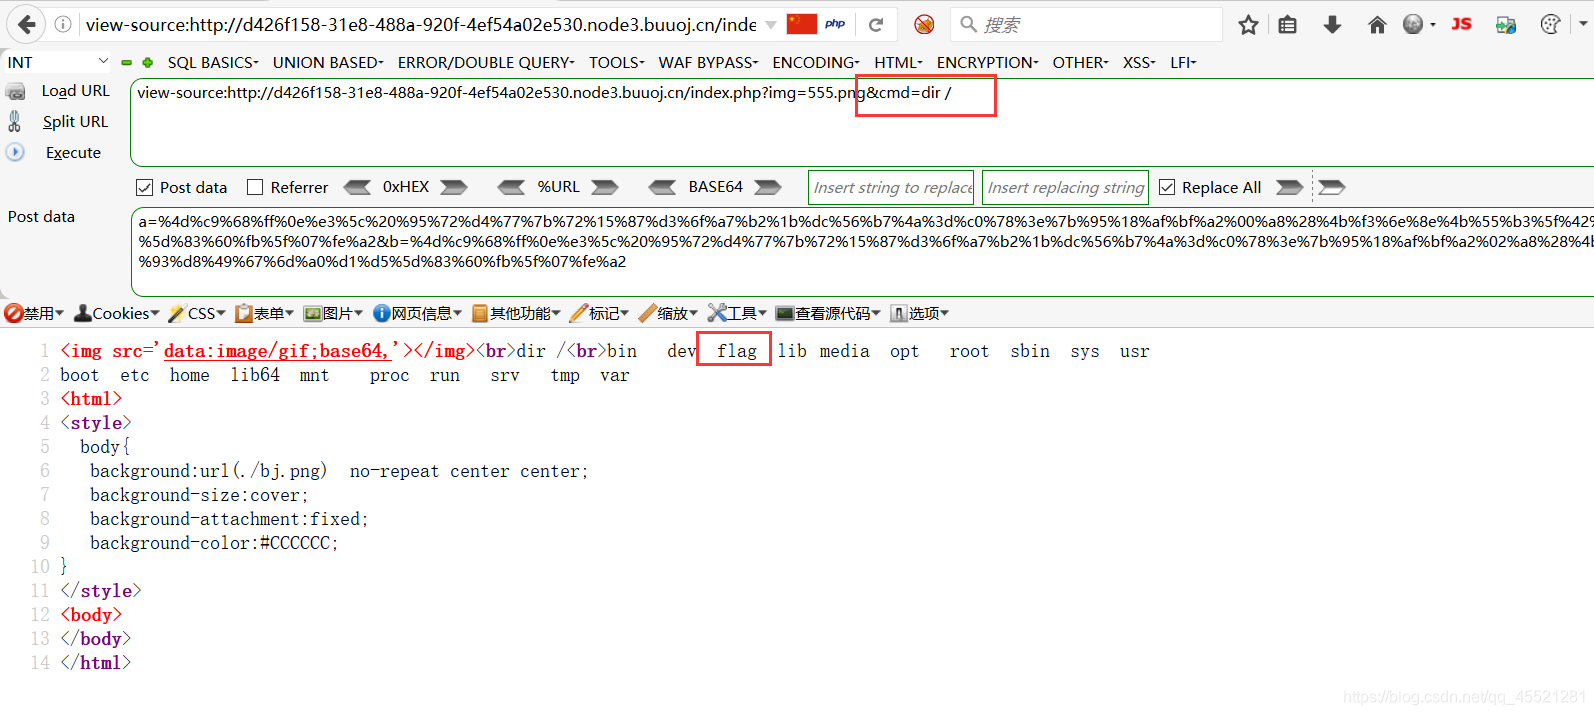Open the 表单 (Forms) menu
1594x715 pixels.
click(x=264, y=313)
